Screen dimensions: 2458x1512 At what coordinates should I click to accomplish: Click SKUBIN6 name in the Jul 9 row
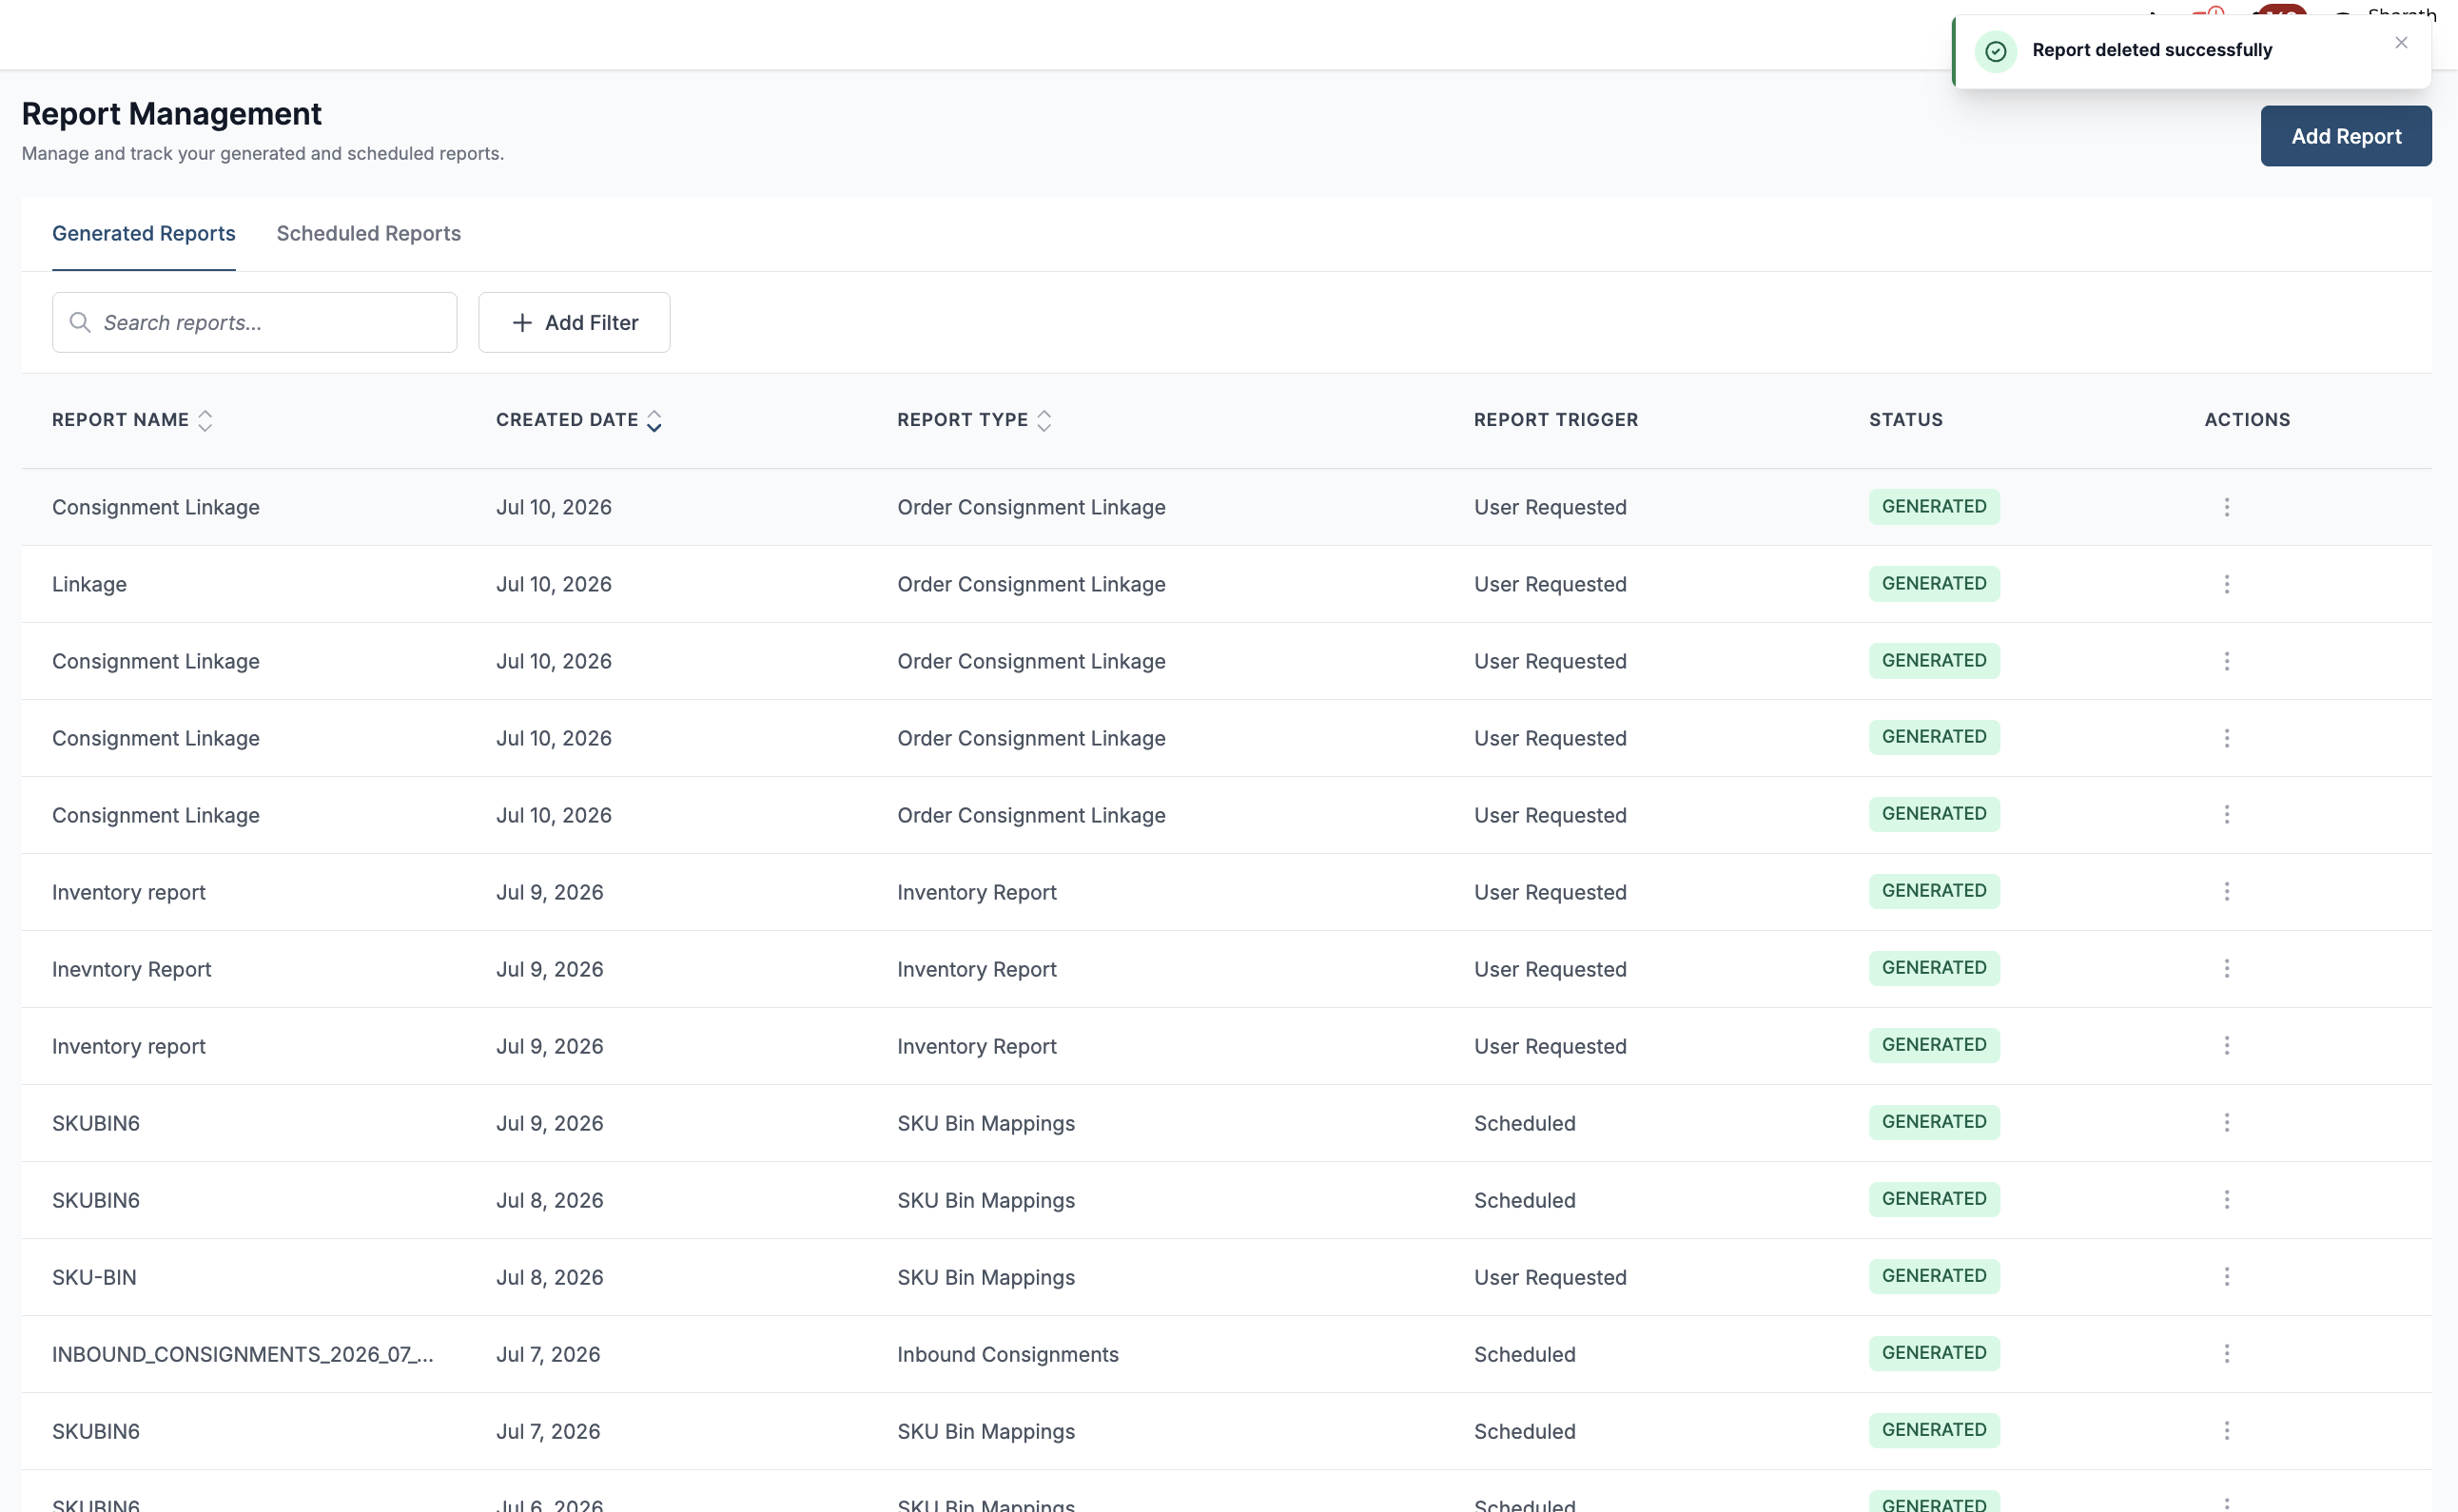coord(95,1123)
